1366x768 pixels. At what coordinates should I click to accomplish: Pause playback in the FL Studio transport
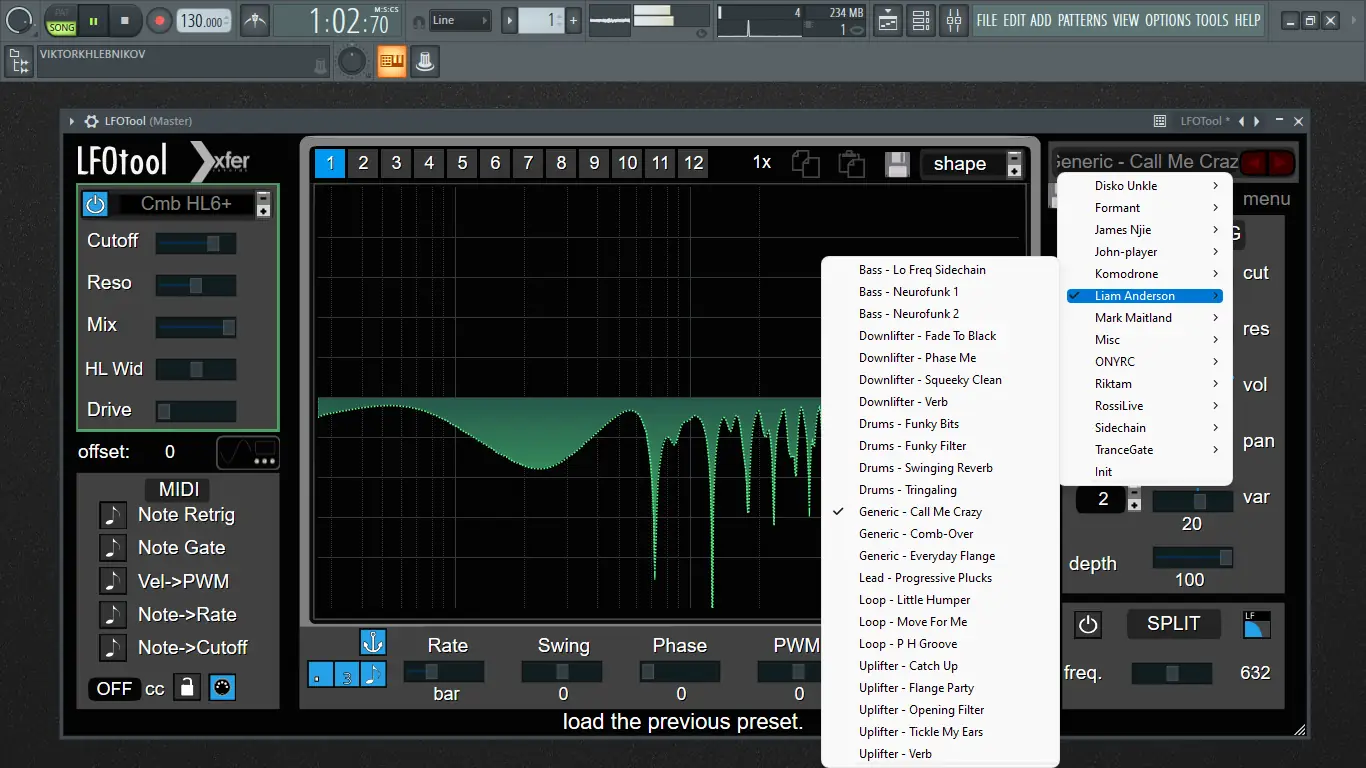pyautogui.click(x=93, y=20)
